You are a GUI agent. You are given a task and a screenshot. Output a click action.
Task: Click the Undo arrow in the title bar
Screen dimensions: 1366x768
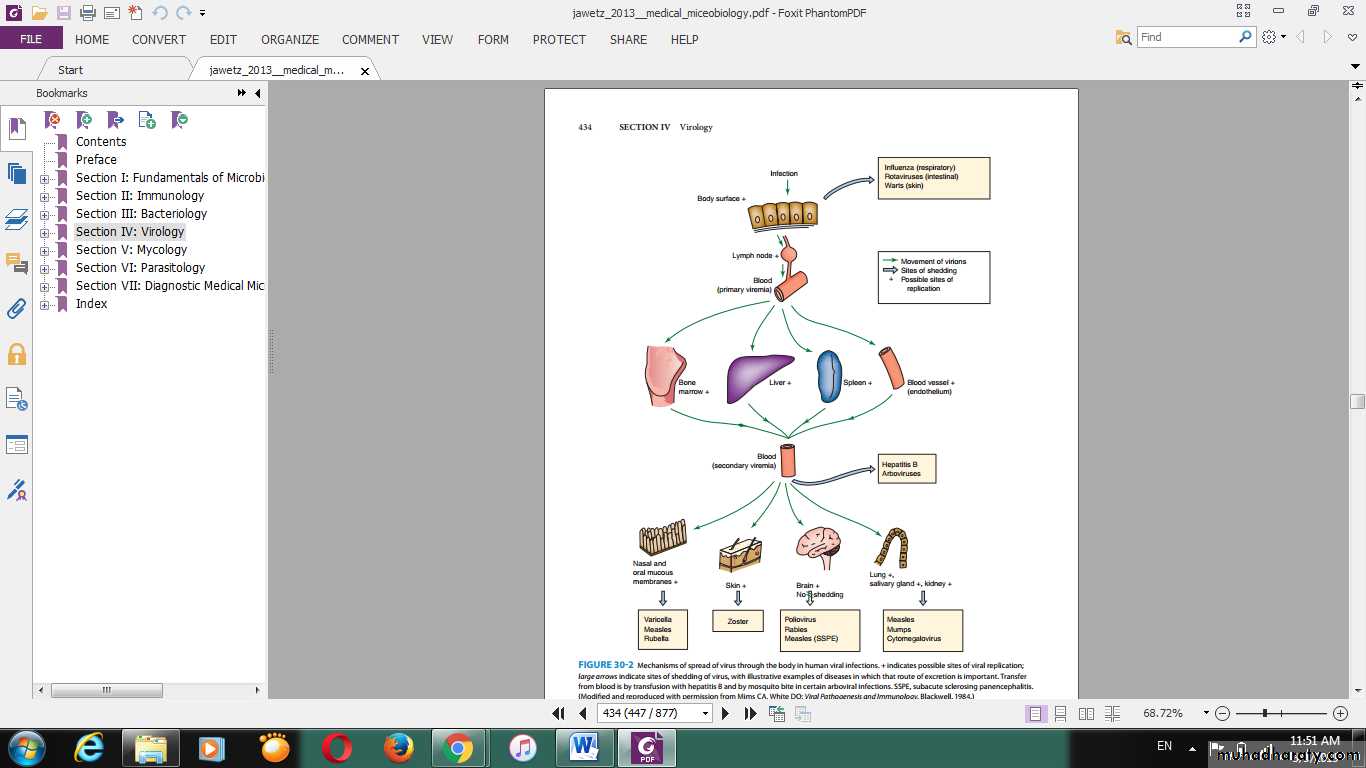[x=160, y=13]
